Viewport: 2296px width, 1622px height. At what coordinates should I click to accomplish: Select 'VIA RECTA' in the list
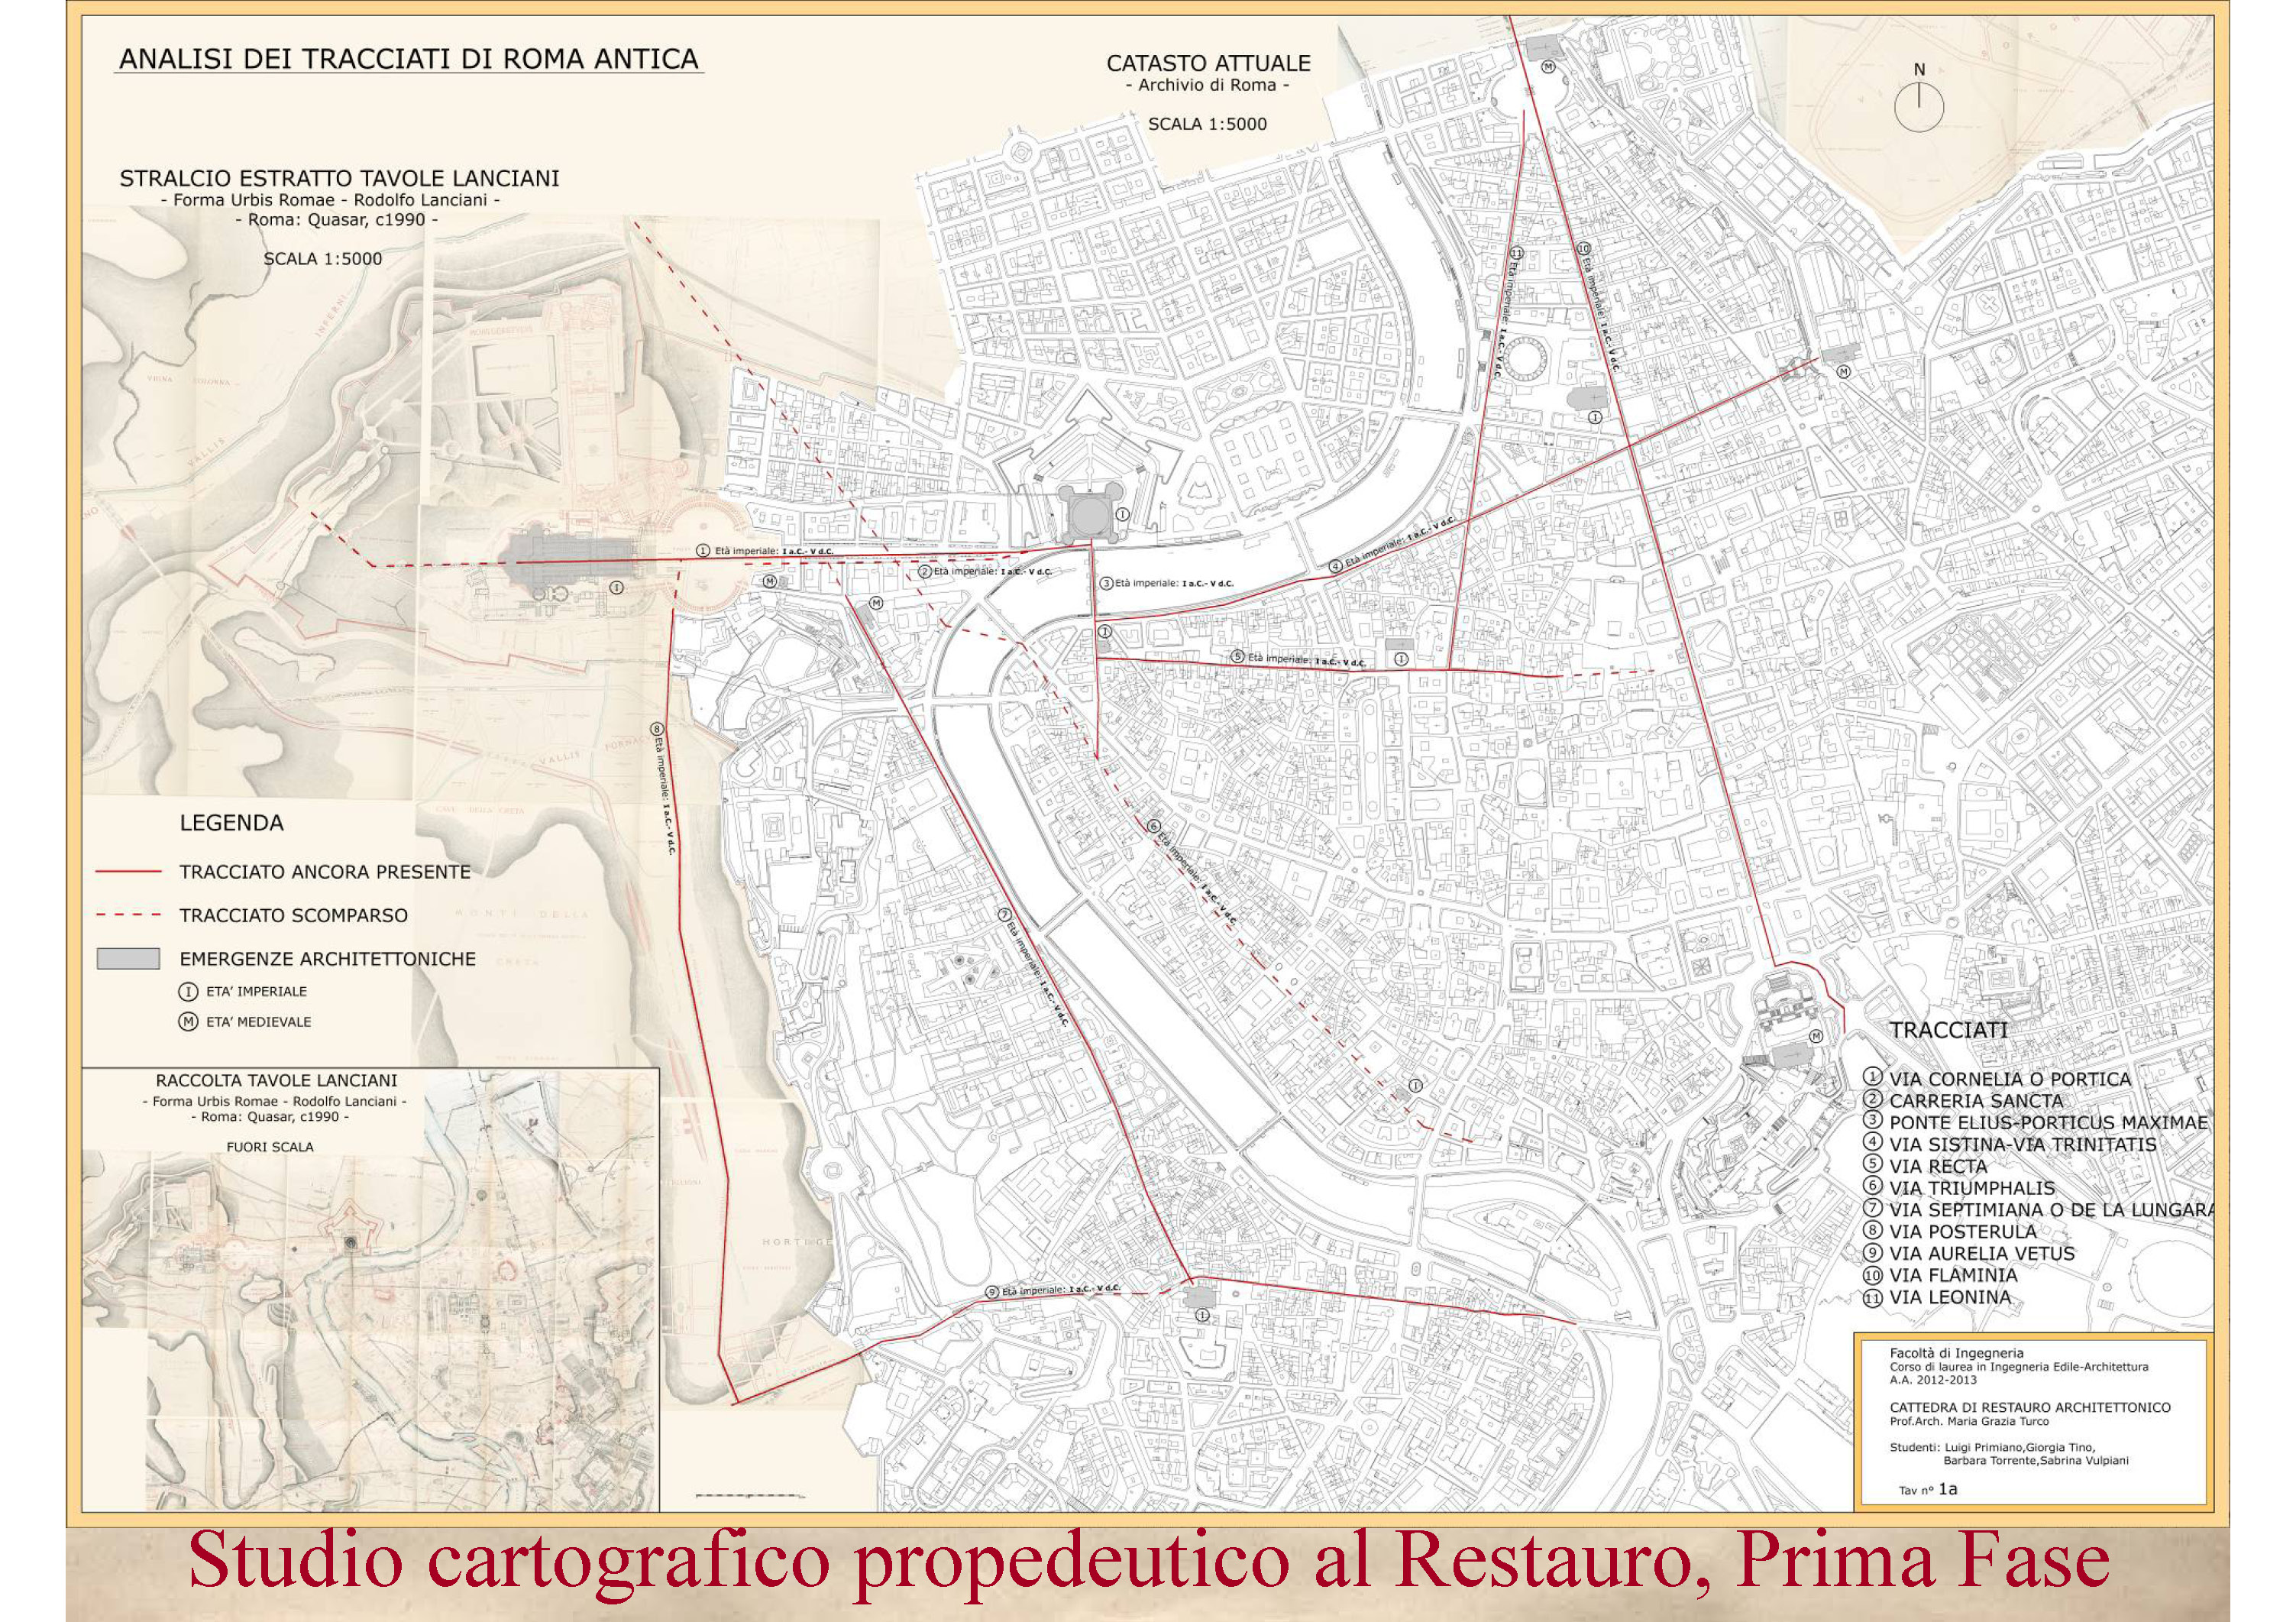pos(1938,1166)
